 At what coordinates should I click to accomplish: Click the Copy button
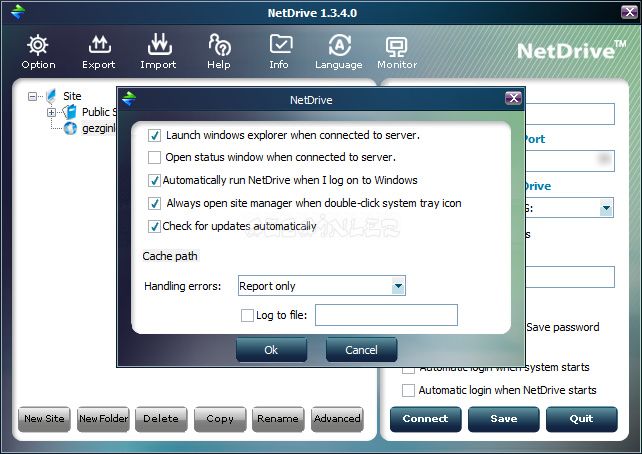pos(220,419)
